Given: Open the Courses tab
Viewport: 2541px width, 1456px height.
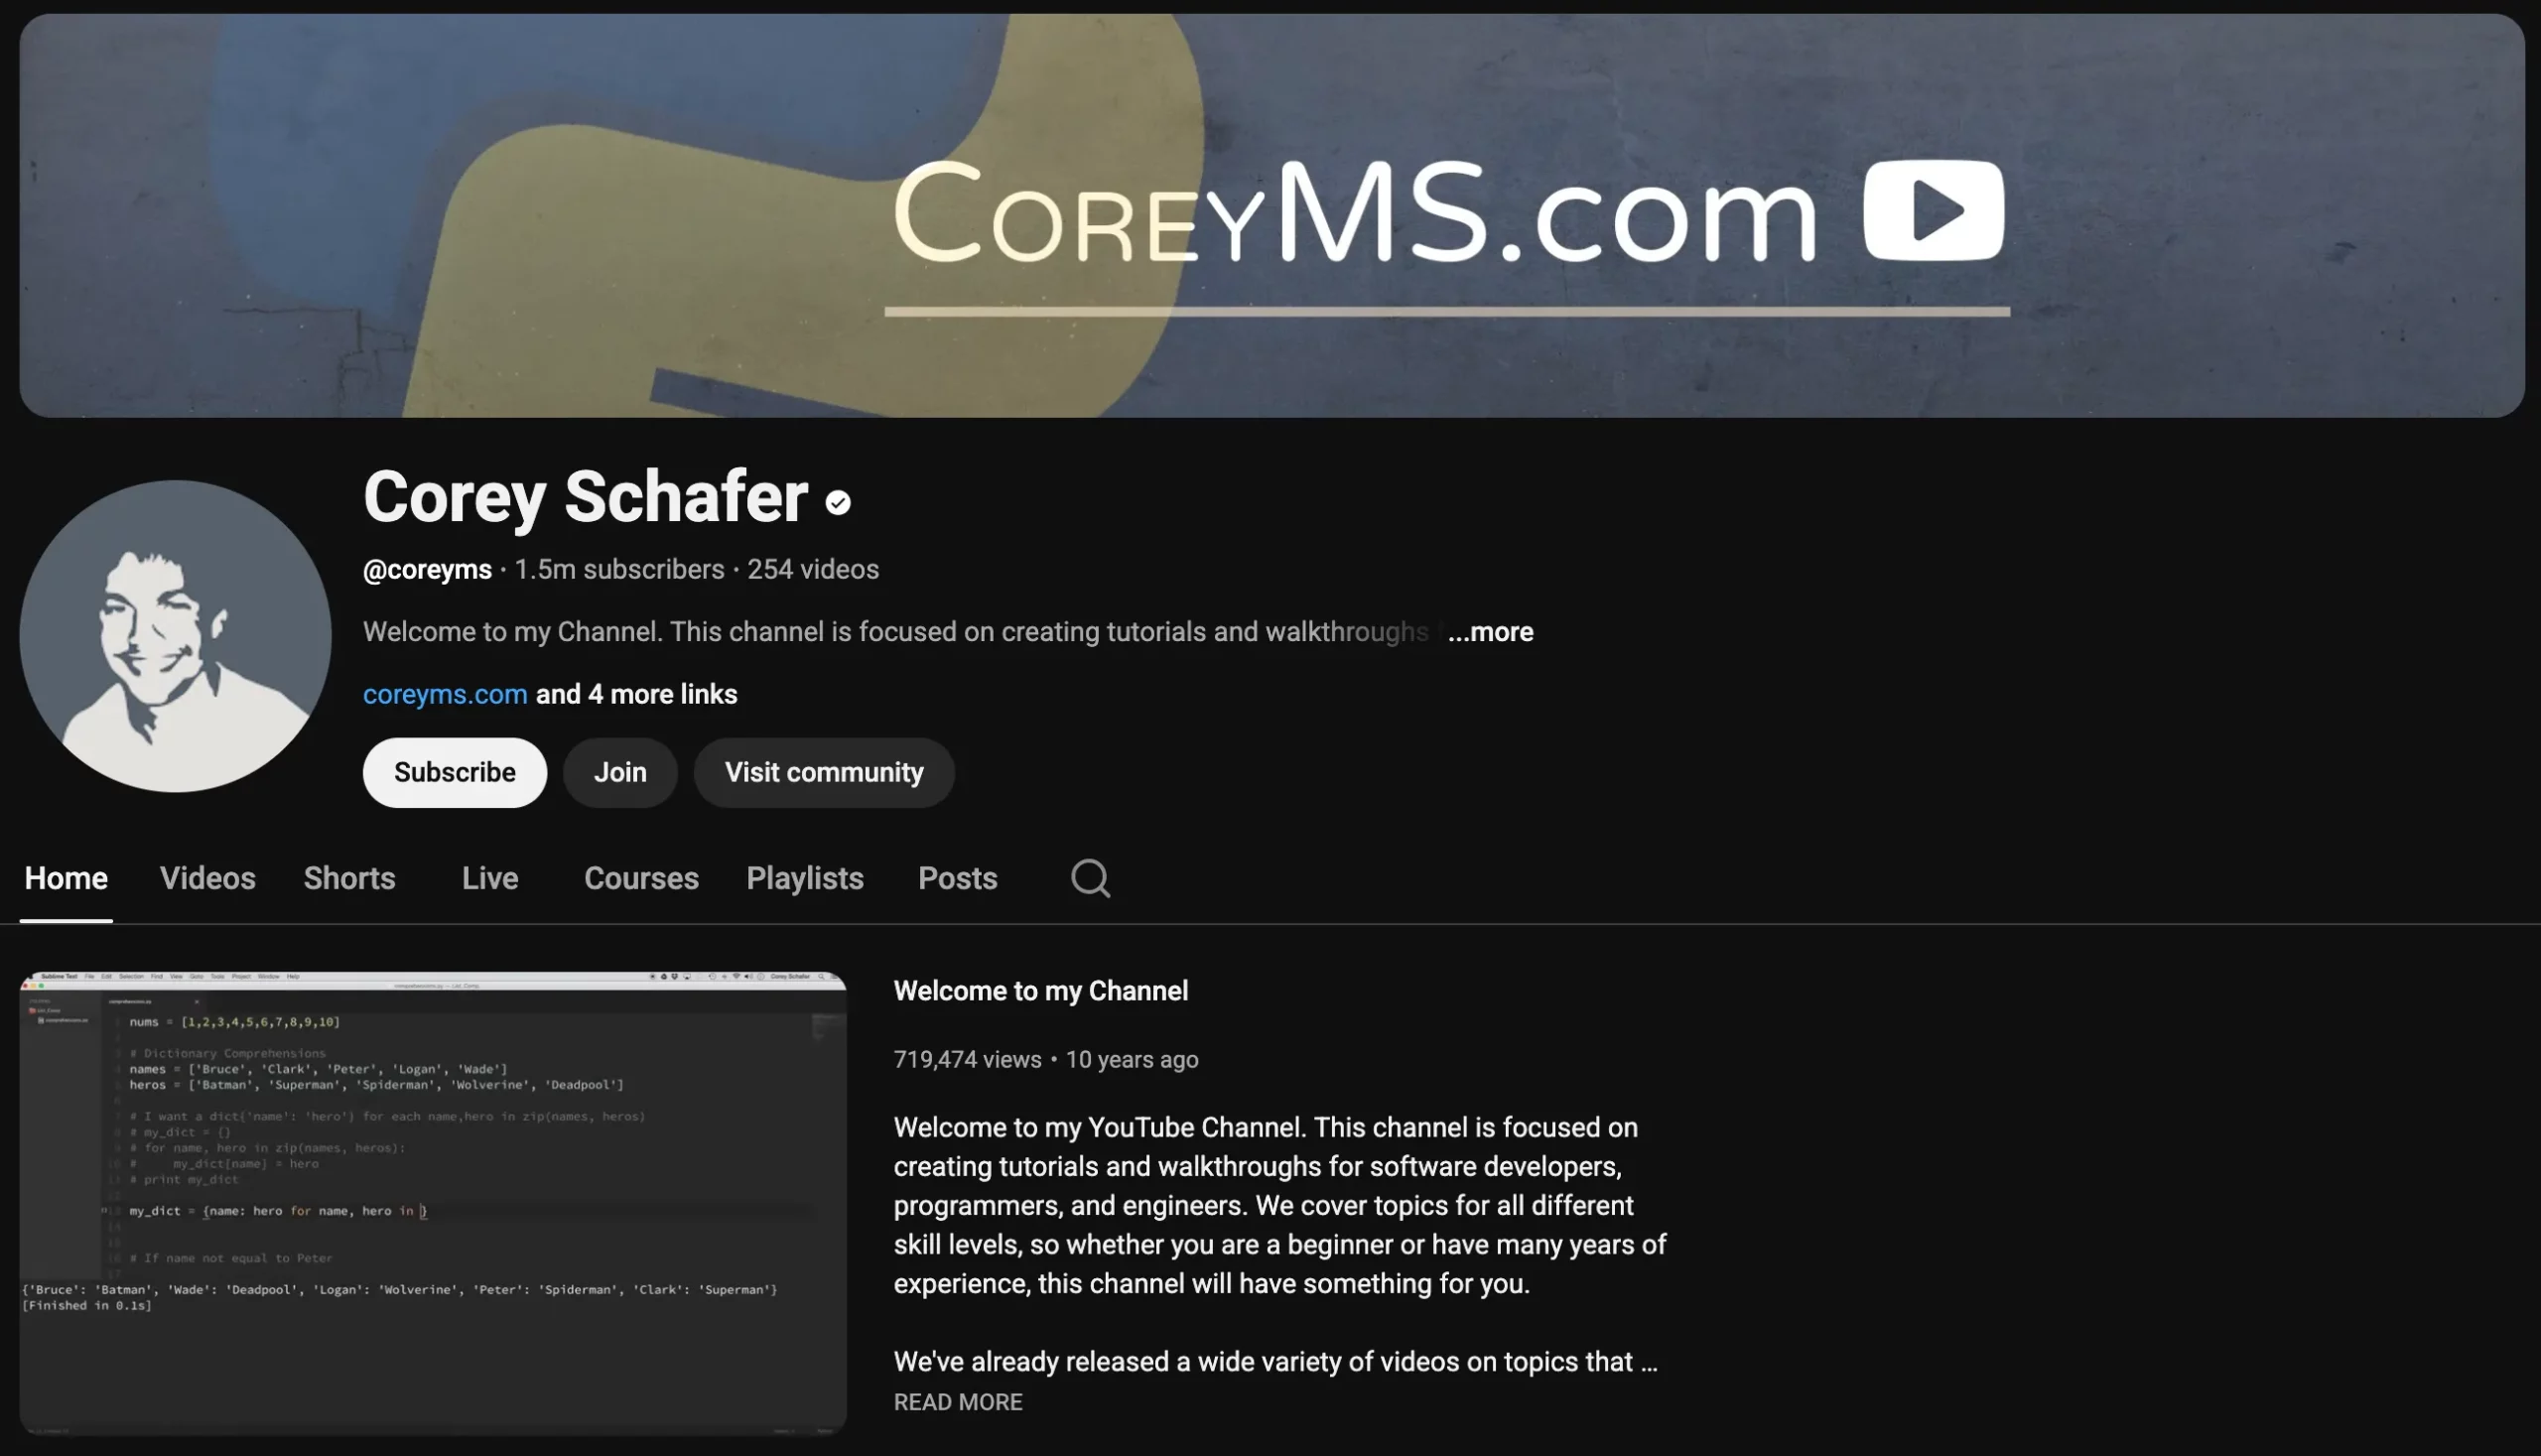Looking at the screenshot, I should [x=640, y=878].
